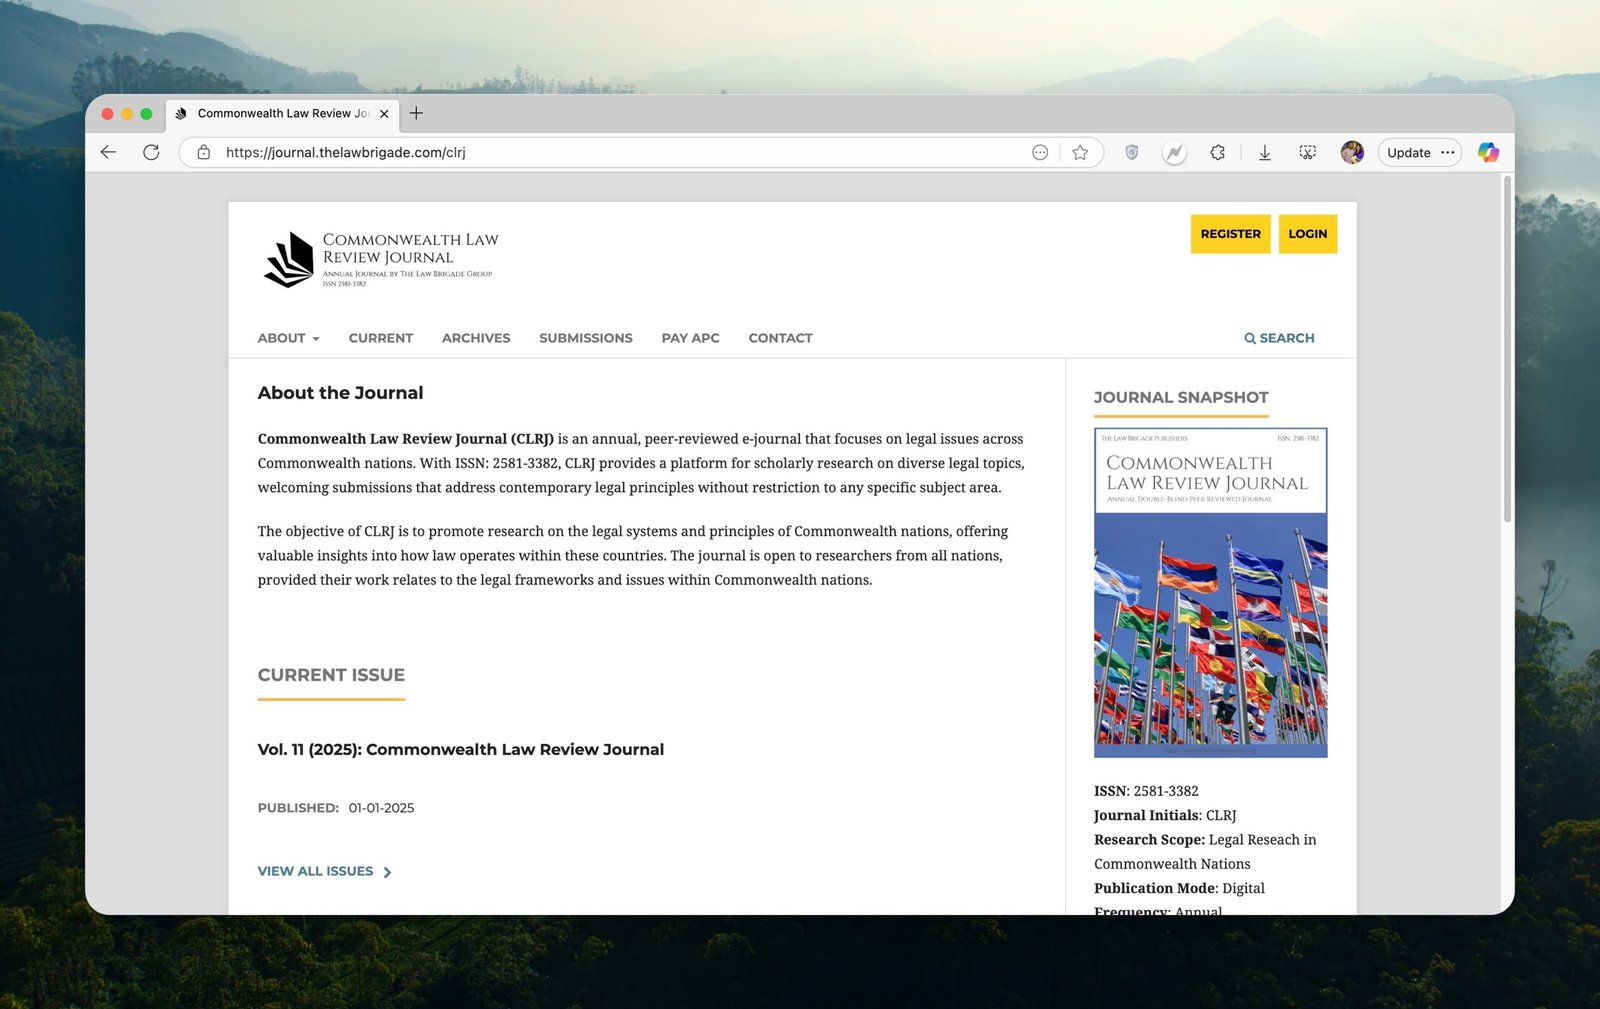Open the extensions puzzle piece icon

(1217, 152)
